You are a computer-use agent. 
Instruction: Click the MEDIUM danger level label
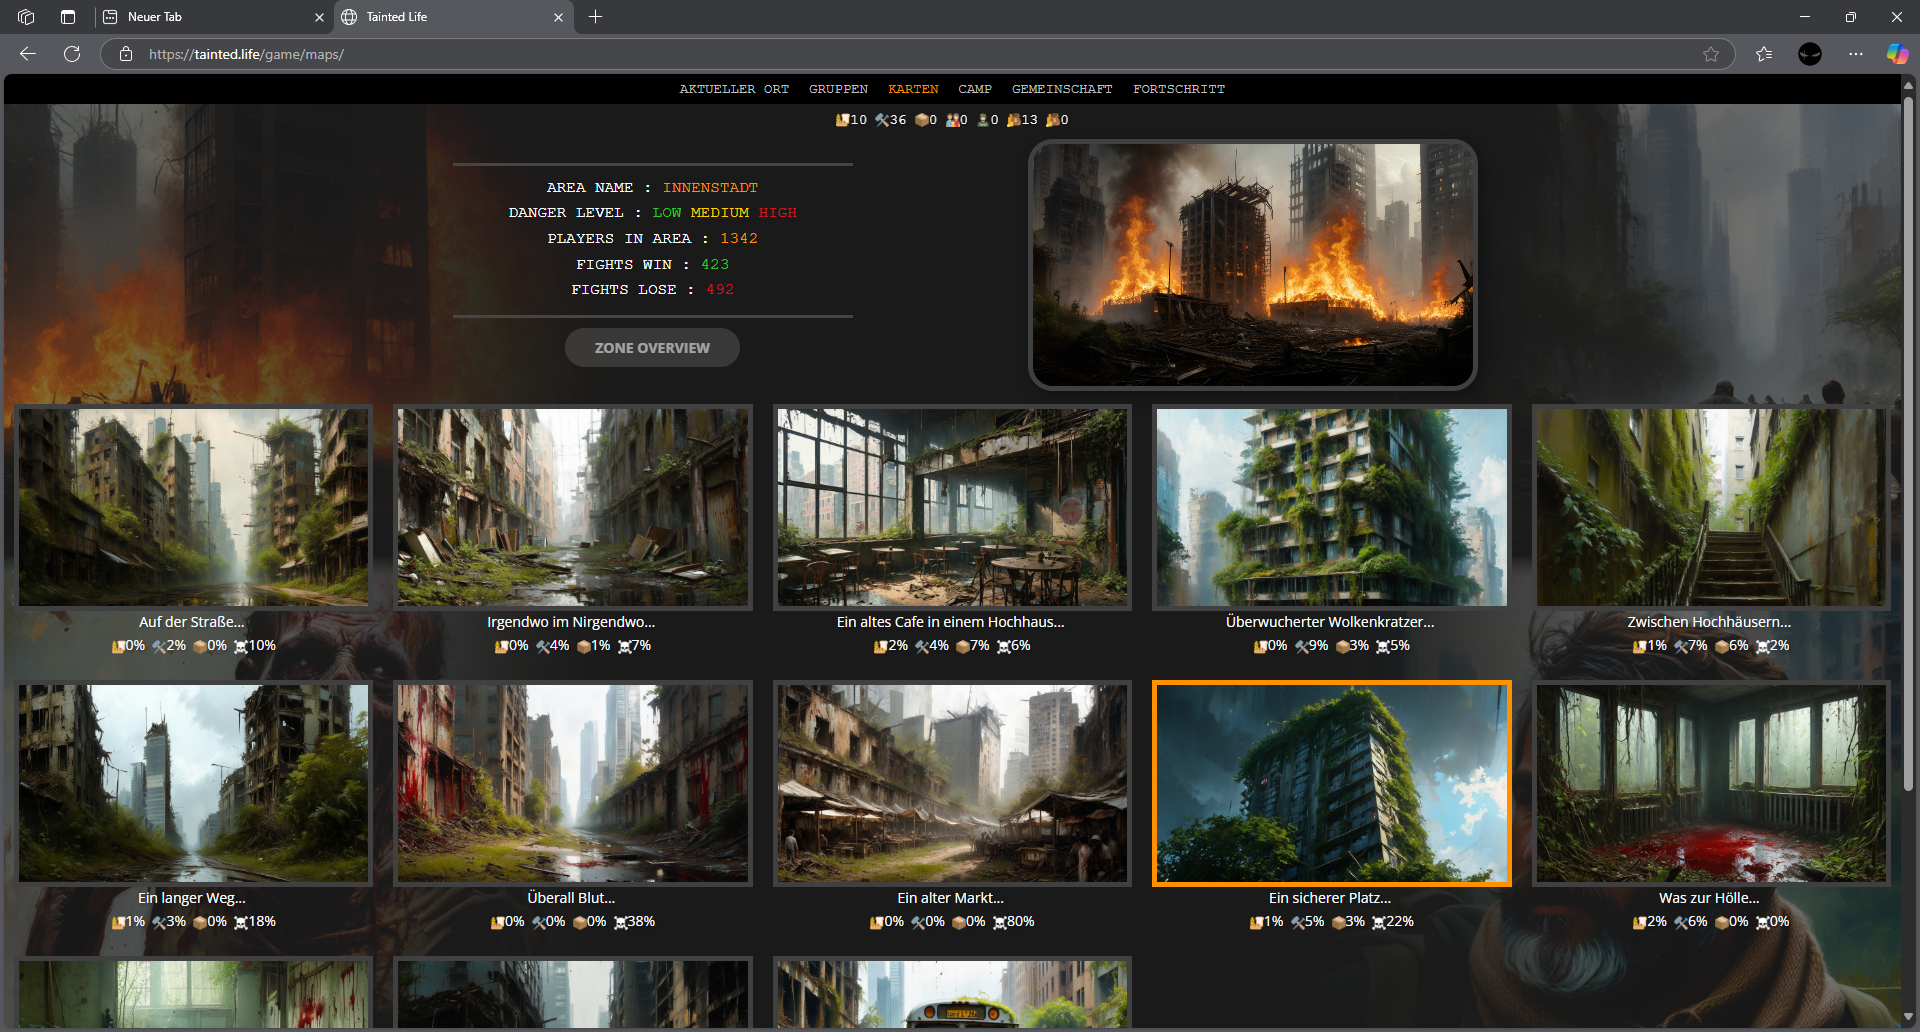[x=719, y=212]
